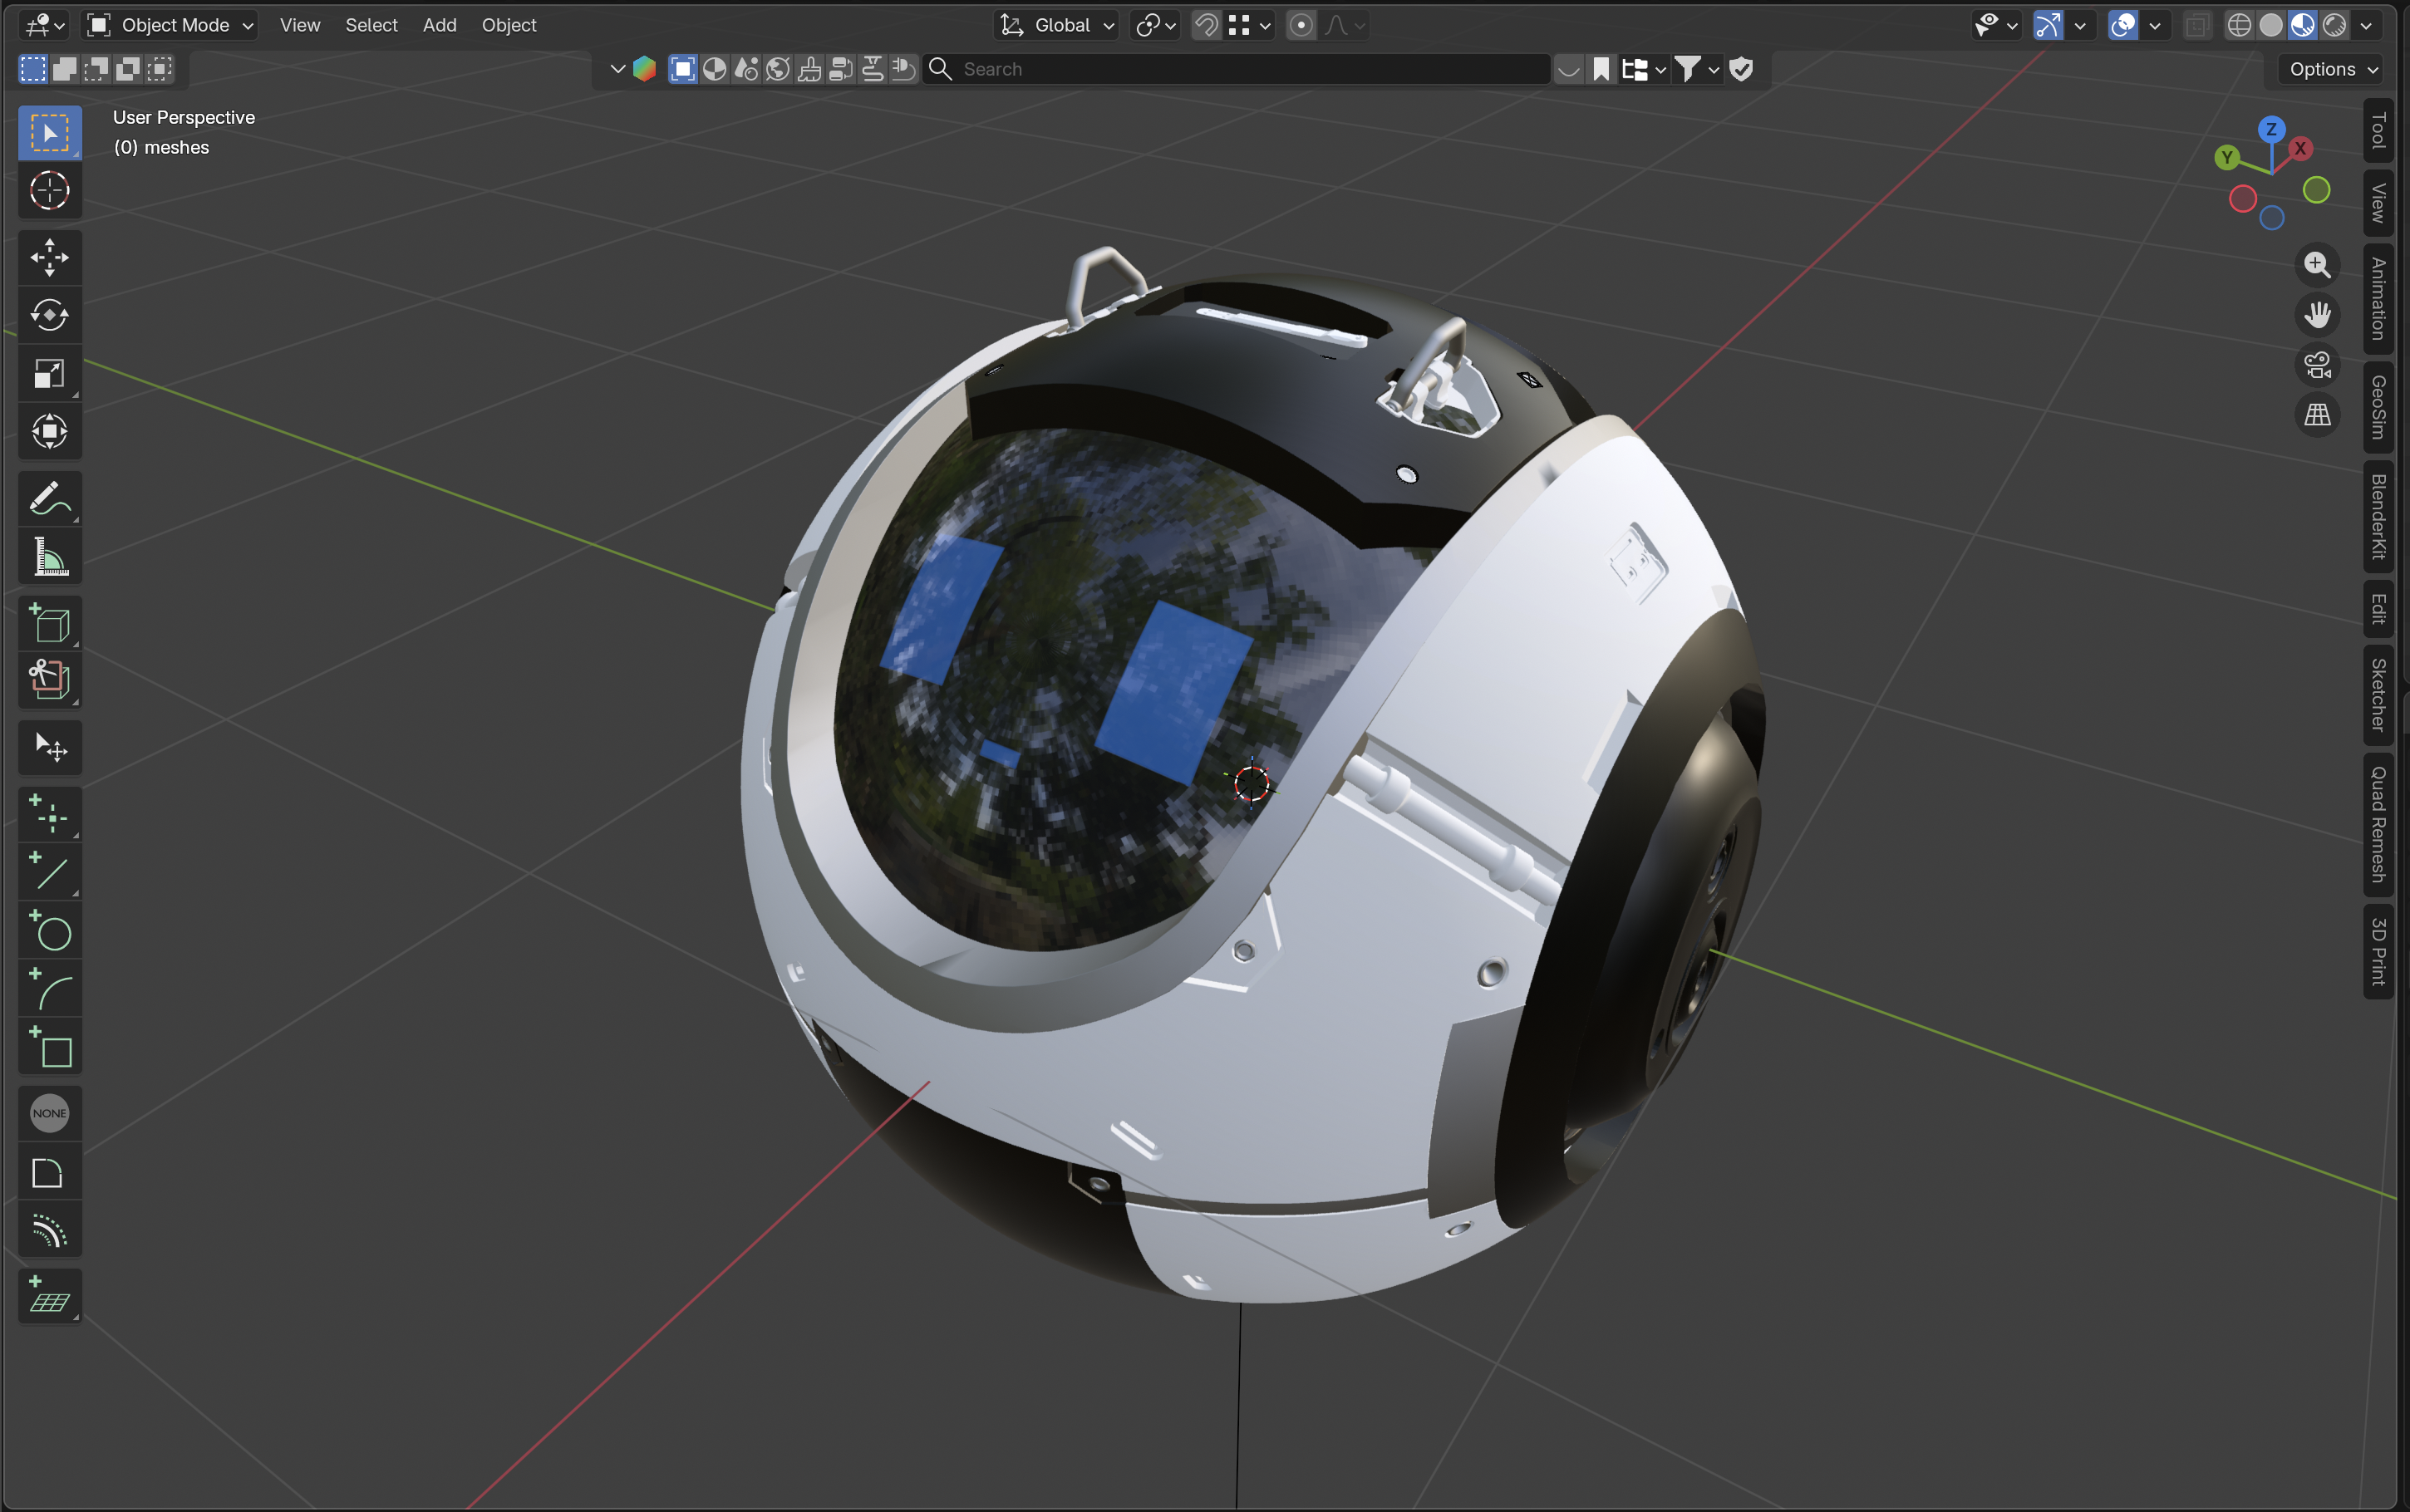Toggle camera view button
Viewport: 2410px width, 1512px height.
tap(2317, 365)
